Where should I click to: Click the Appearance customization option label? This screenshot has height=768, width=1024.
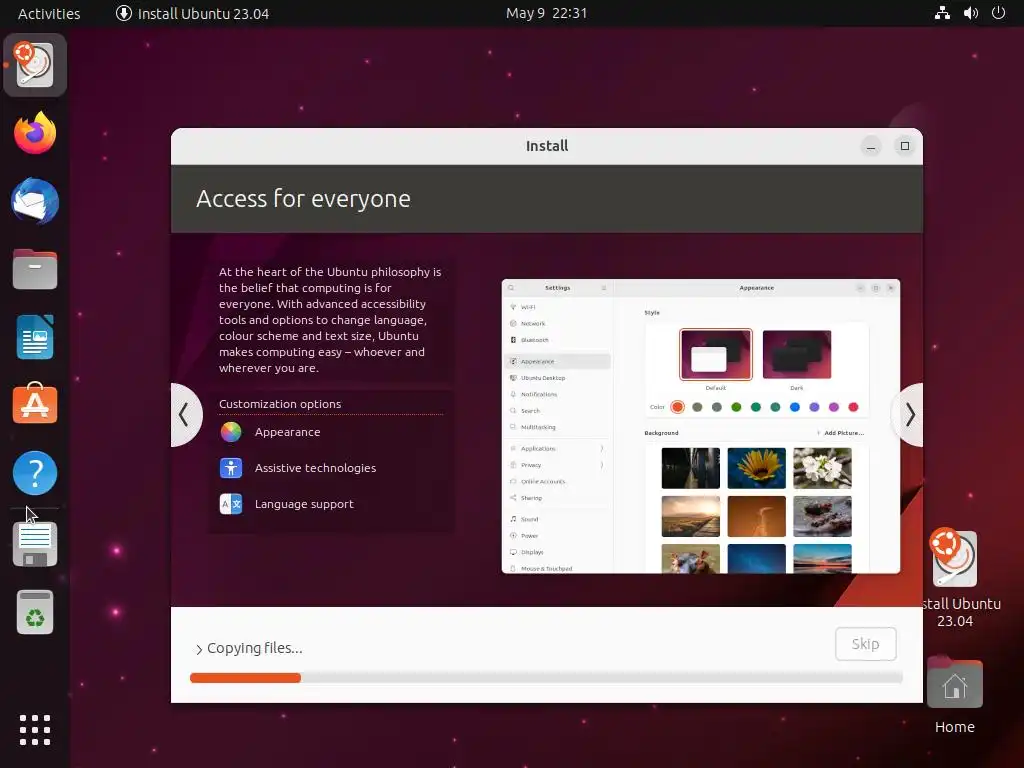click(287, 432)
